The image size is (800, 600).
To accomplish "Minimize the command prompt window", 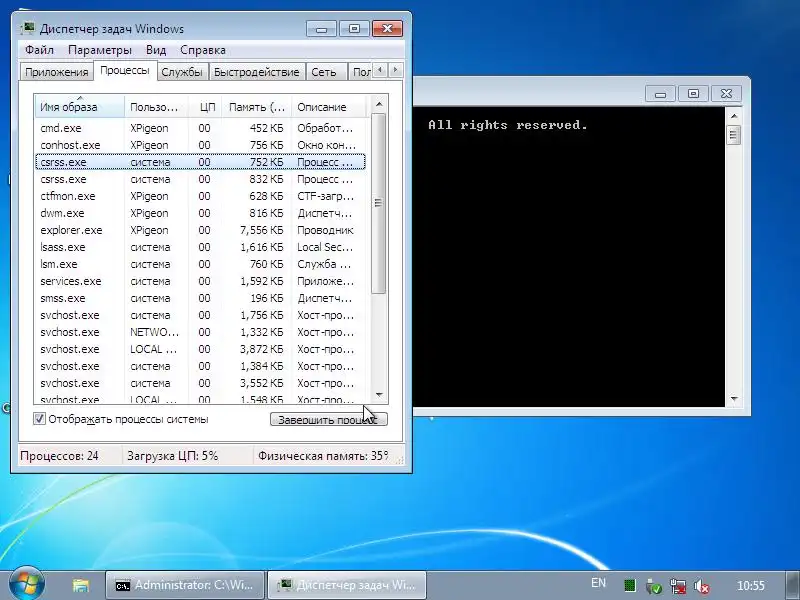I will coord(660,94).
